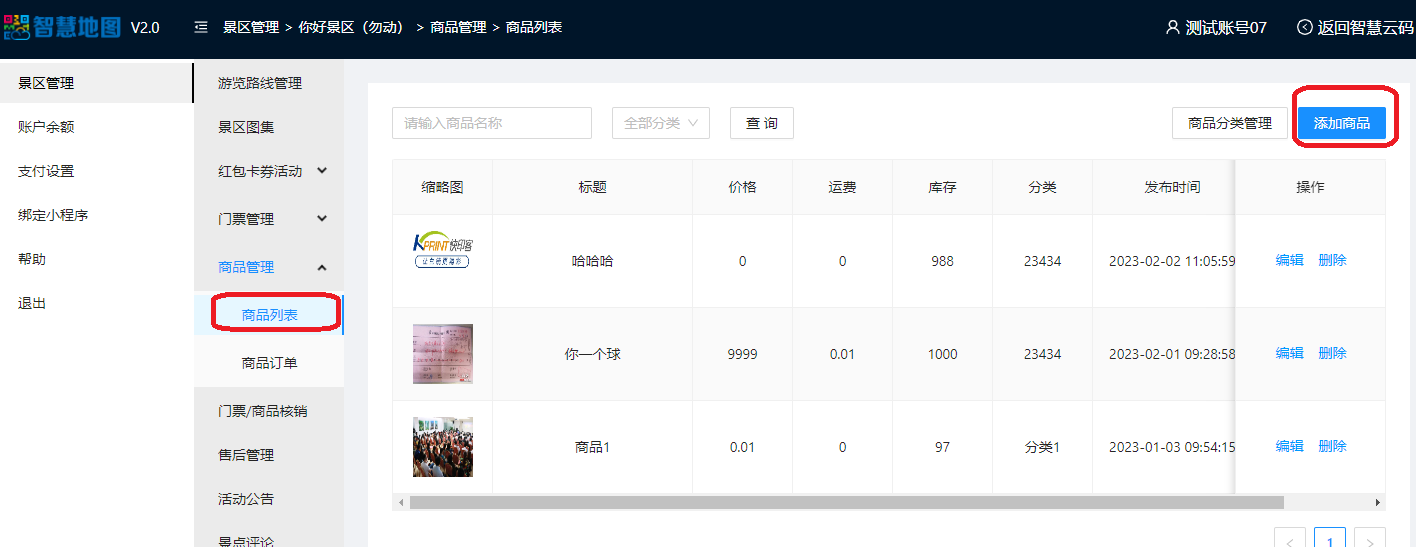Edit the 哈哈哈 product row
The image size is (1416, 547).
coord(1289,260)
